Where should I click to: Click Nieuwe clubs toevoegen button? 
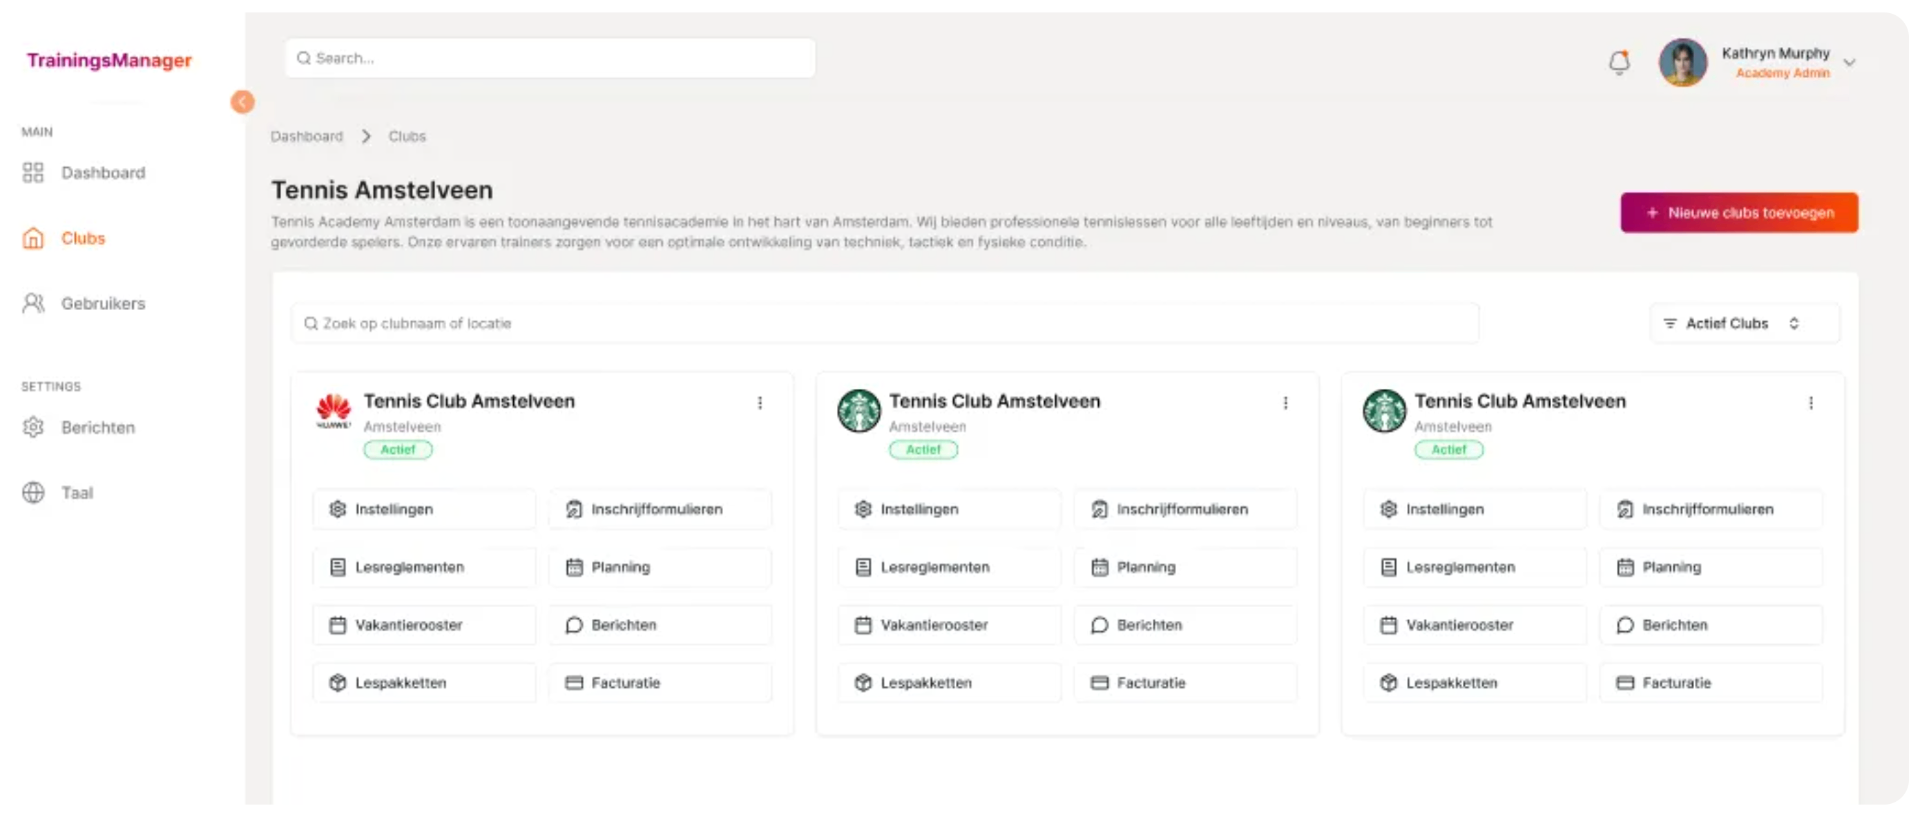coord(1739,212)
